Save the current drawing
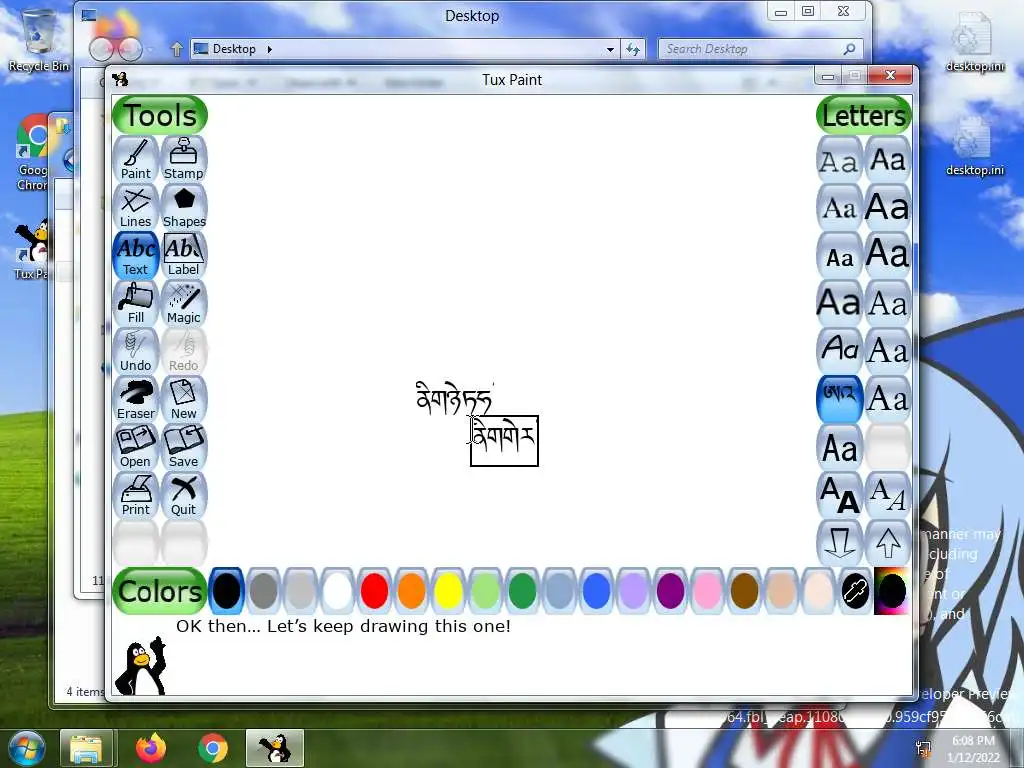Viewport: 1024px width, 768px height. (x=184, y=447)
